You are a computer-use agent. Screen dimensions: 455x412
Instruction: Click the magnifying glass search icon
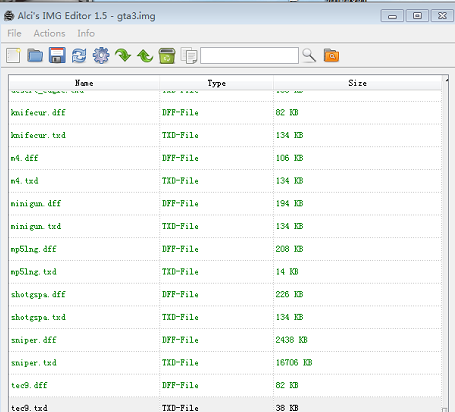309,55
